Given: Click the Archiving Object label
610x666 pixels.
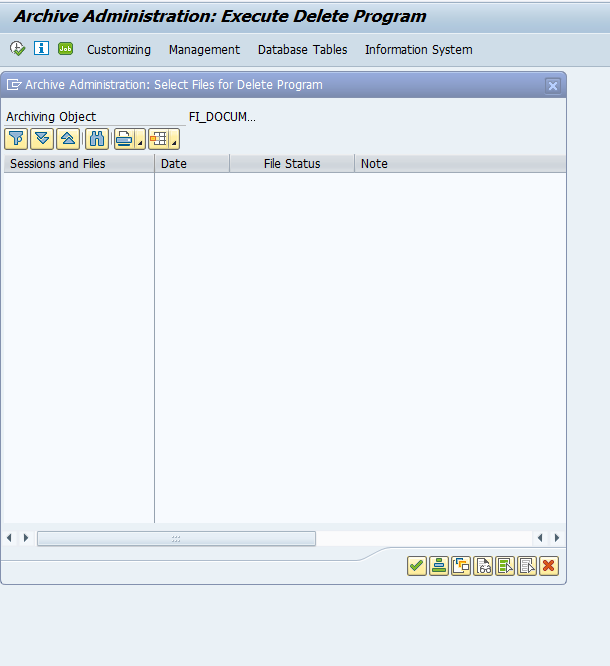Looking at the screenshot, I should pyautogui.click(x=51, y=117).
